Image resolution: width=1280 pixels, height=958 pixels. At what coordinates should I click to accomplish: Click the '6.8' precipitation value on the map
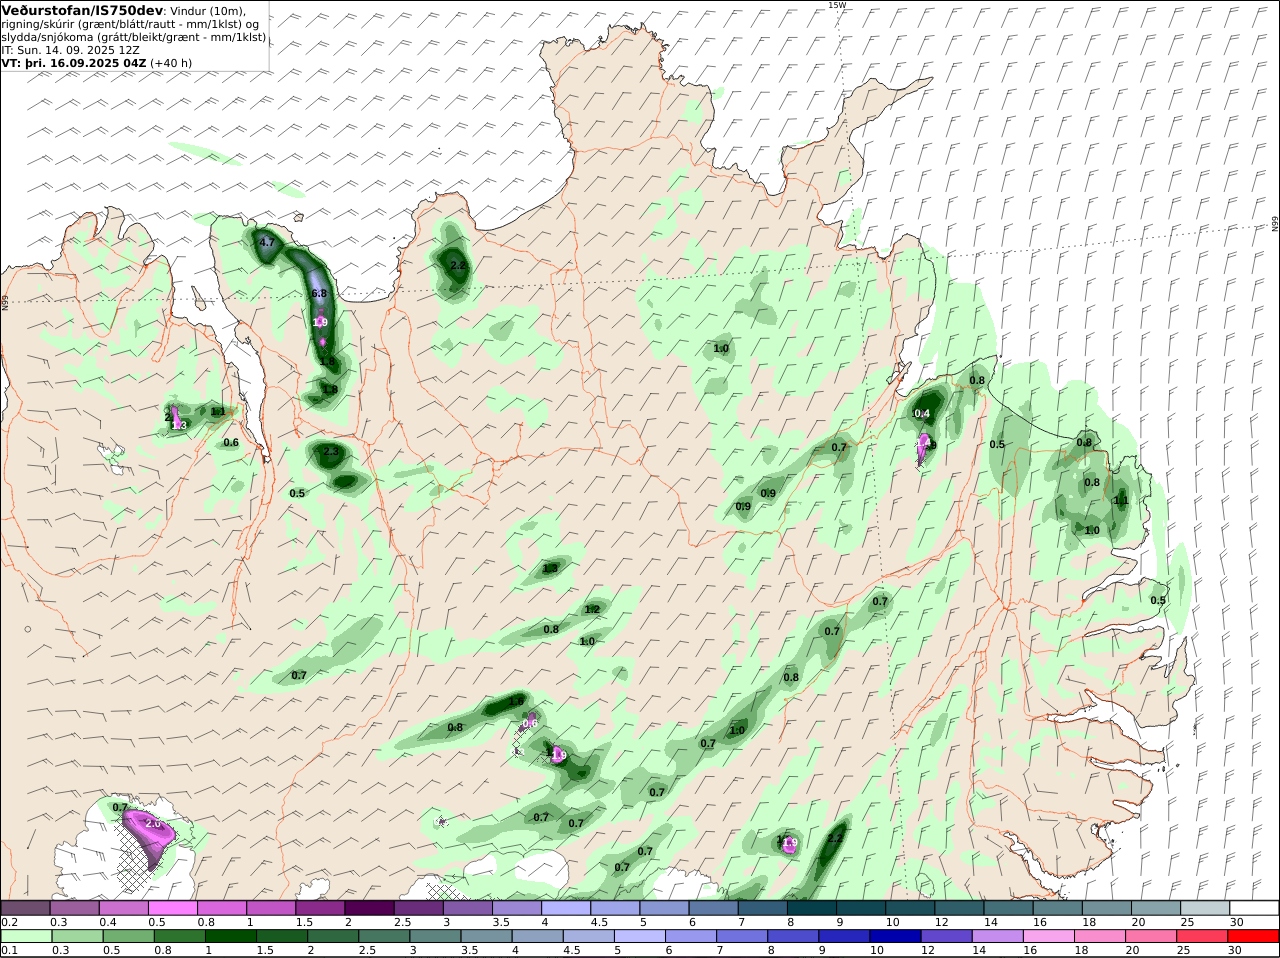click(319, 293)
